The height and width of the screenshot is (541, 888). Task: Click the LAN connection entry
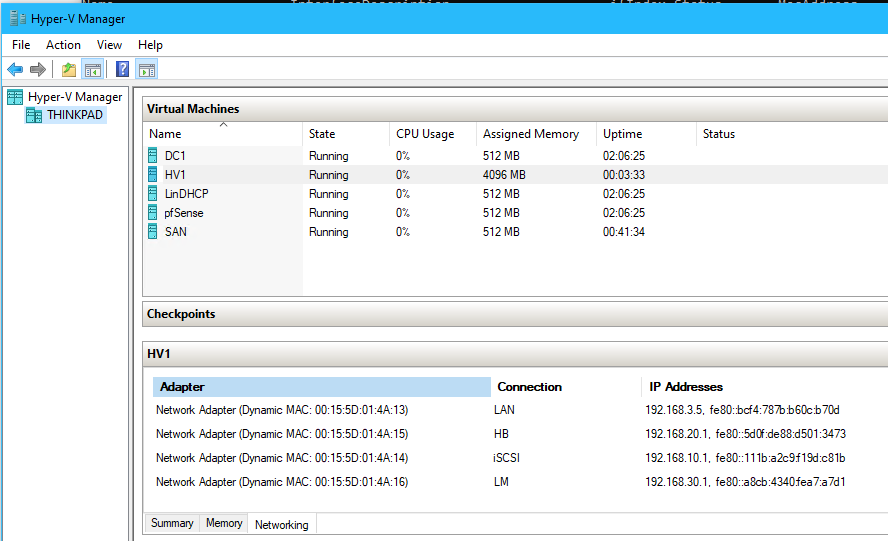(504, 410)
